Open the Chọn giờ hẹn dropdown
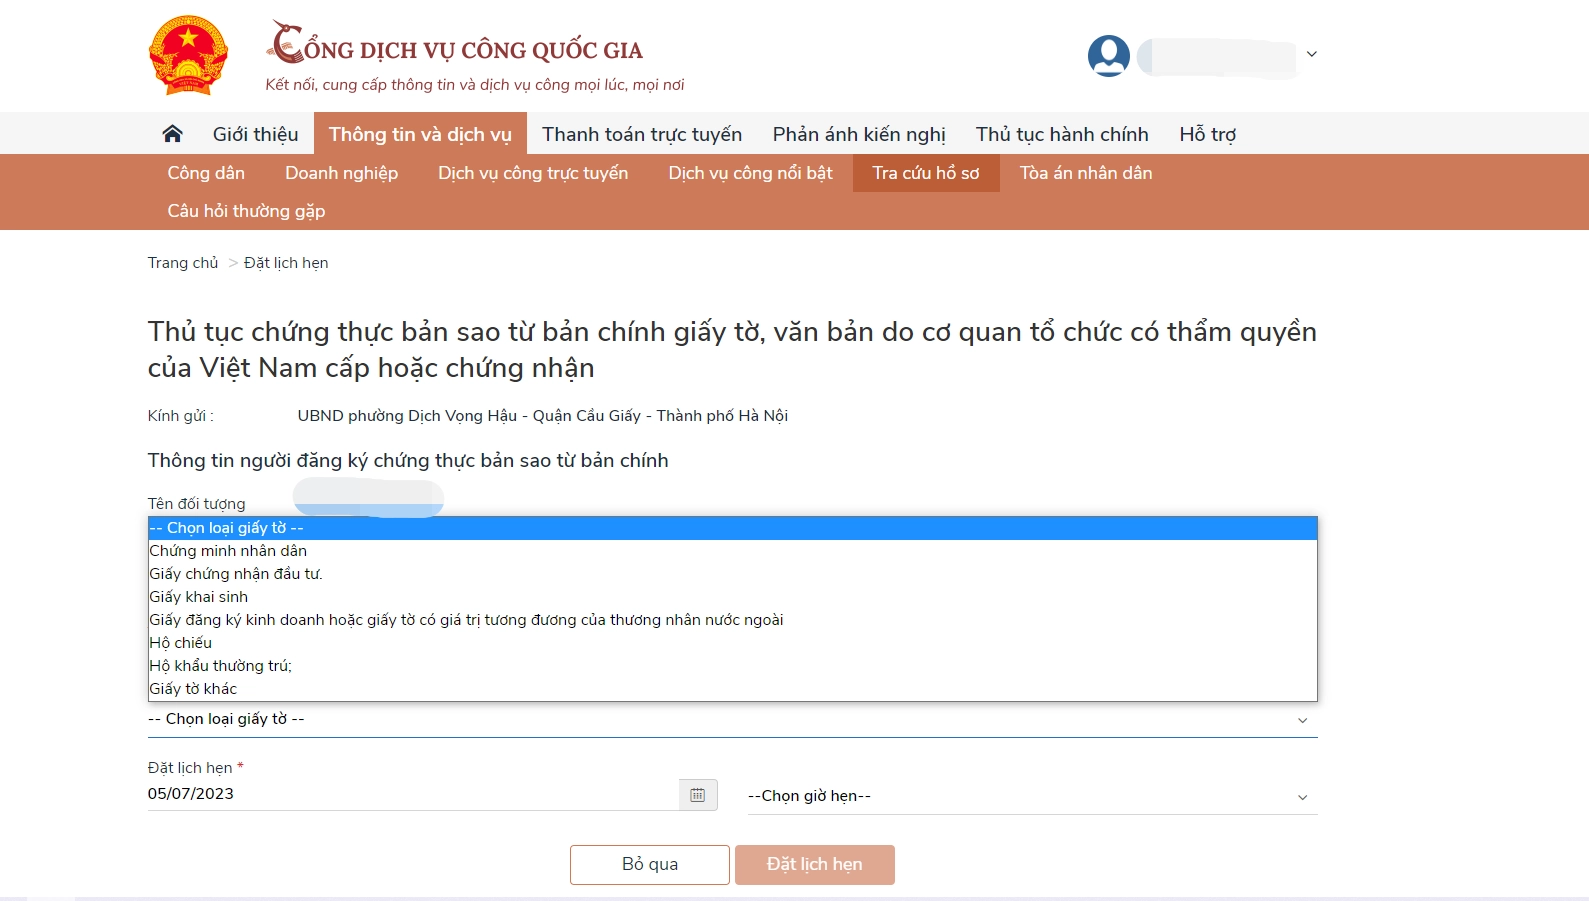Viewport: 1589px width, 901px height. (x=1033, y=796)
